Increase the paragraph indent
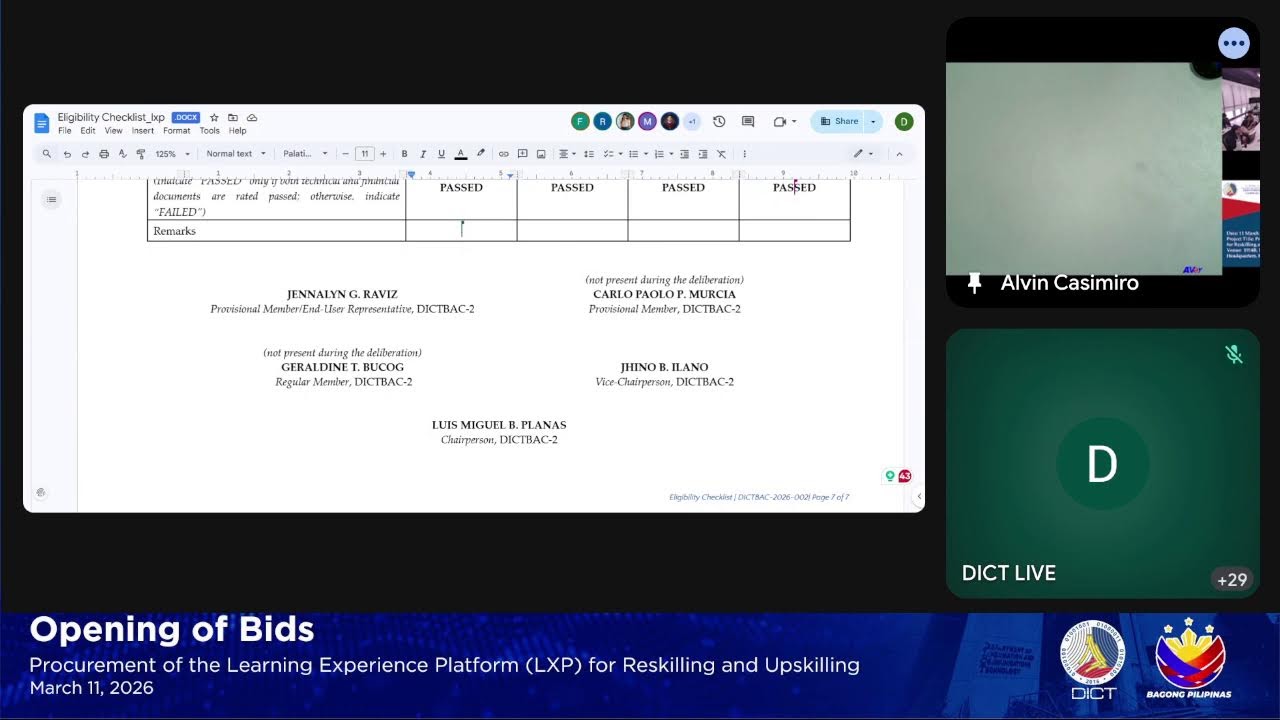 pyautogui.click(x=703, y=154)
